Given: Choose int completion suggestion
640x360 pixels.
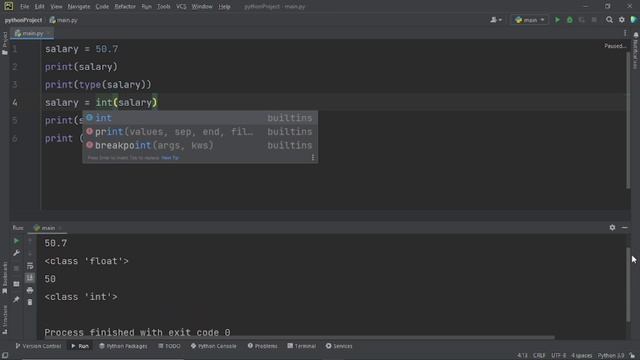Looking at the screenshot, I should 200,118.
